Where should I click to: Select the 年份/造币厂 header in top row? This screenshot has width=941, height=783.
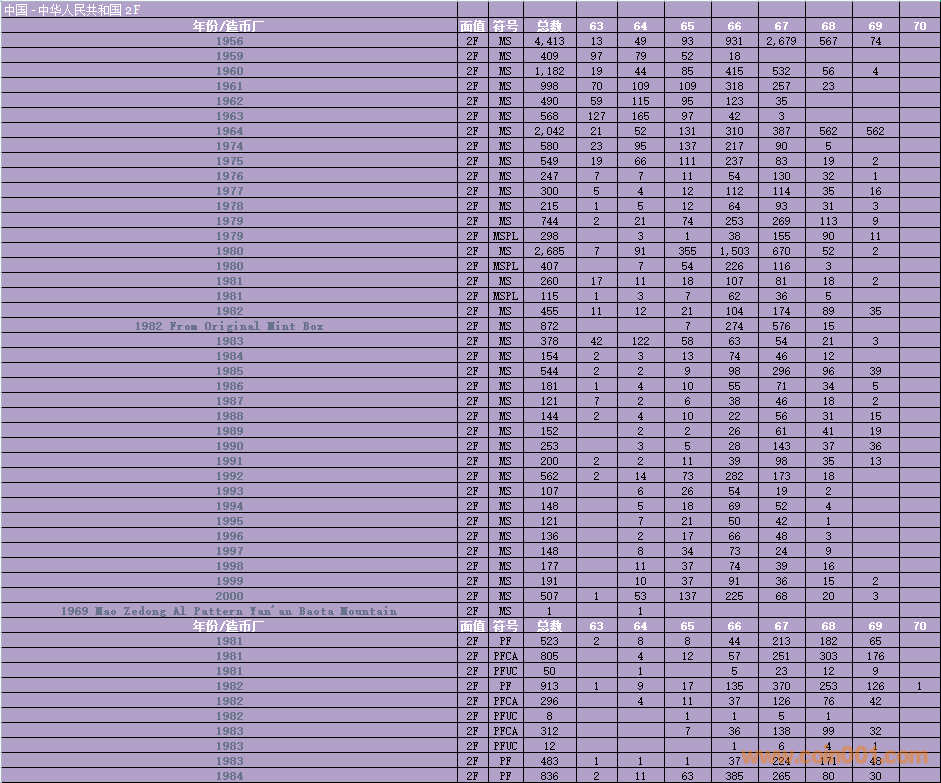[x=229, y=25]
